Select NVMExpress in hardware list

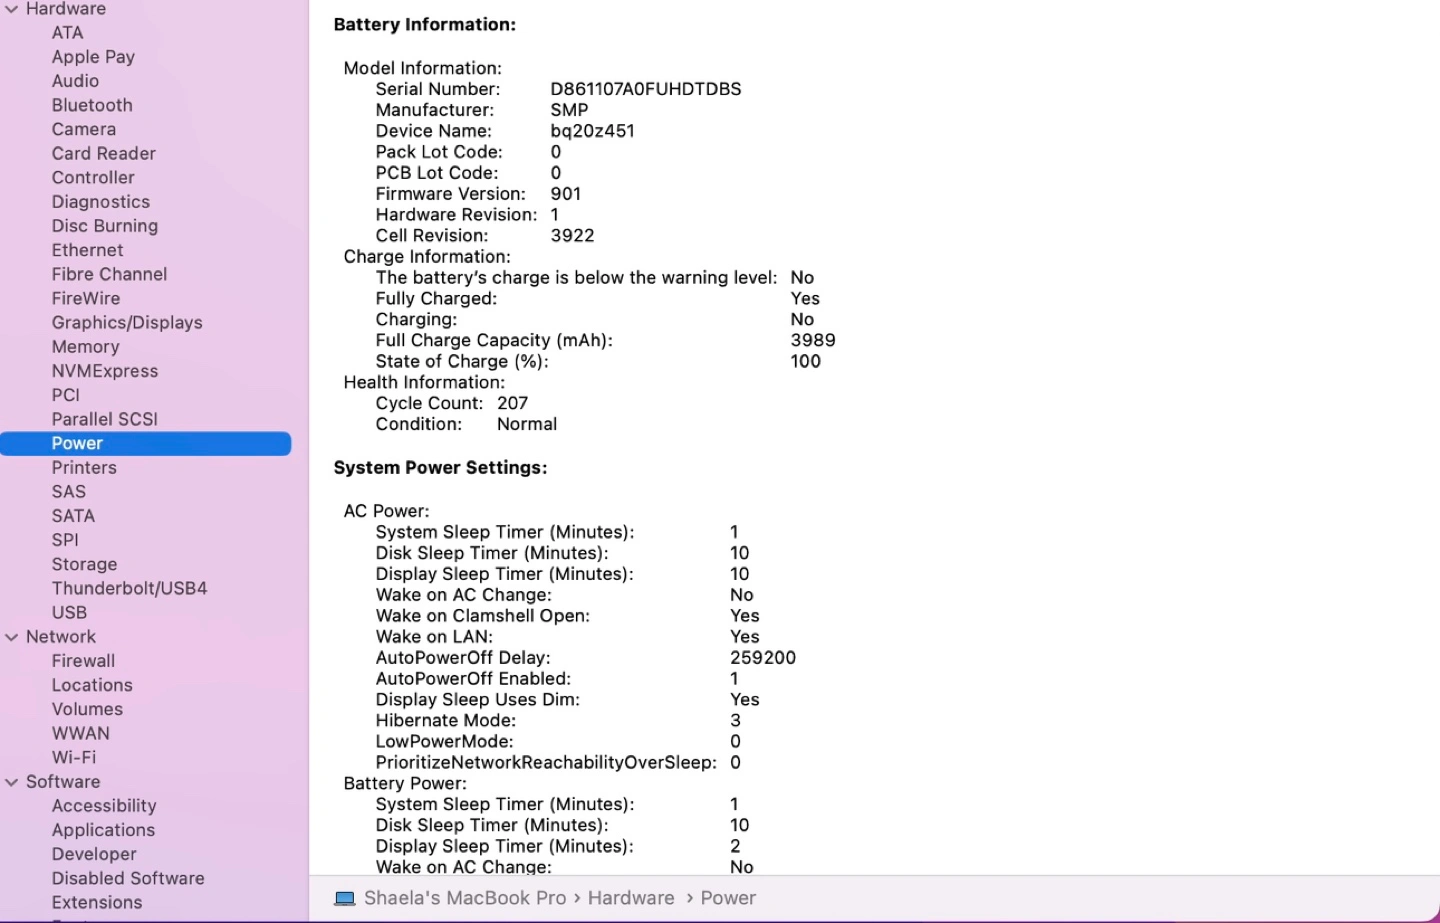(x=105, y=371)
